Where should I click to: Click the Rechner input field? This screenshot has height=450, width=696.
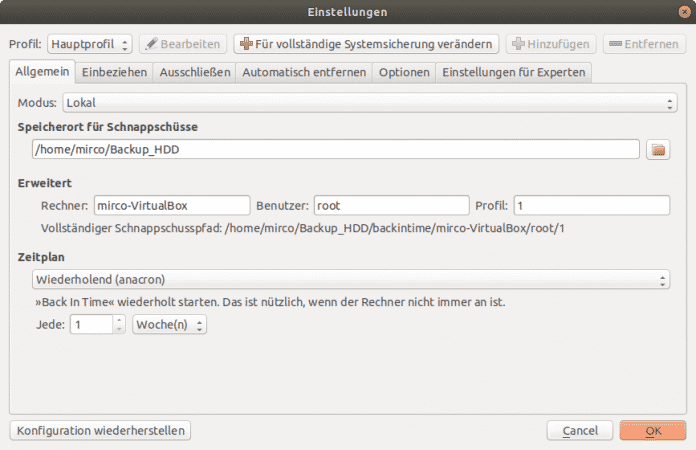coord(171,206)
